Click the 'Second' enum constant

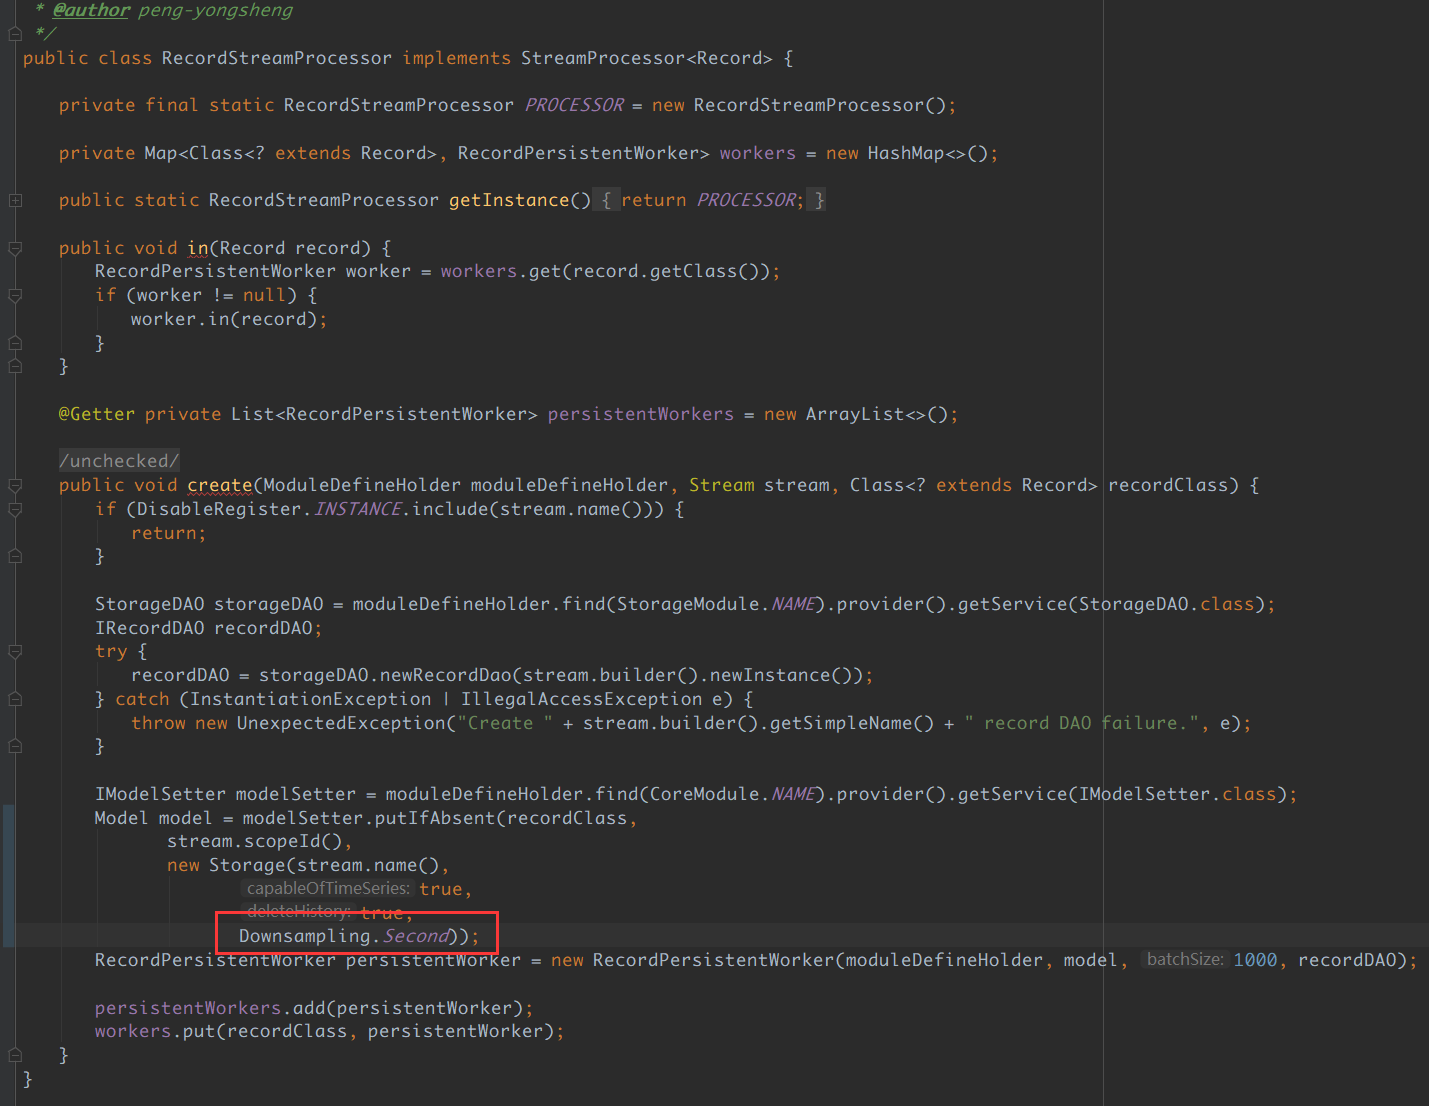tap(416, 936)
